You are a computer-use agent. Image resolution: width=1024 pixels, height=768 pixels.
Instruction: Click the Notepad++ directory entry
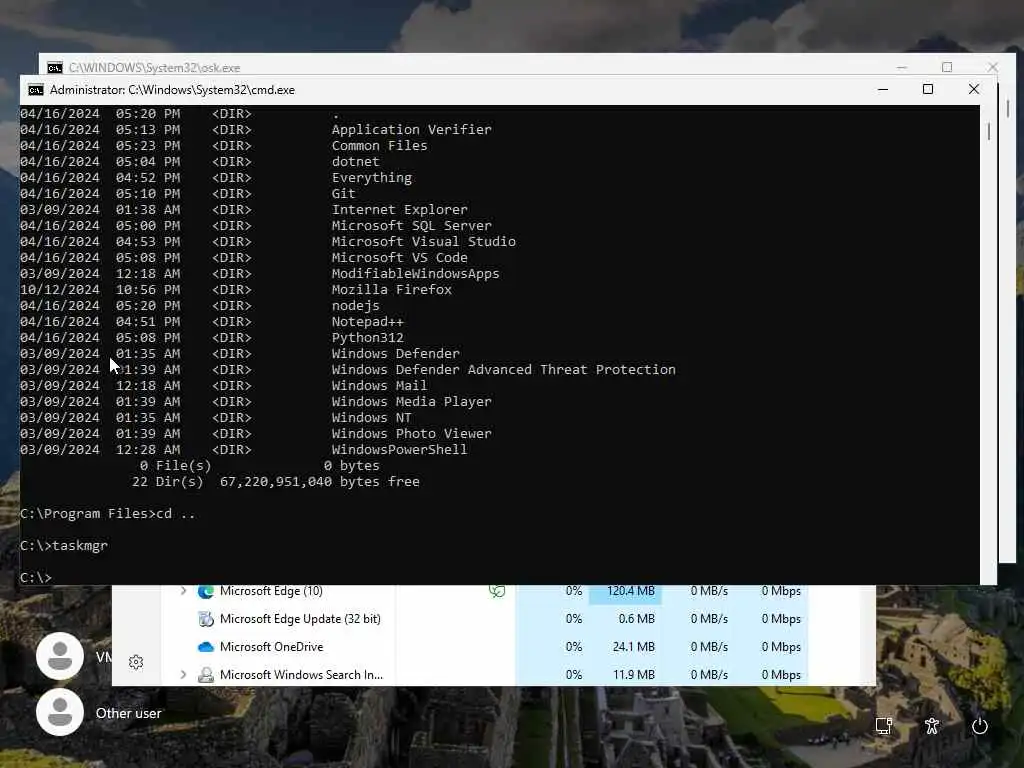pyautogui.click(x=368, y=321)
